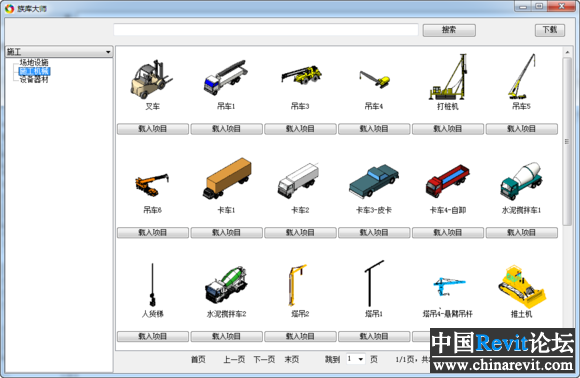
Task: Load 水泥搅拌车1 into project
Action: pyautogui.click(x=522, y=233)
